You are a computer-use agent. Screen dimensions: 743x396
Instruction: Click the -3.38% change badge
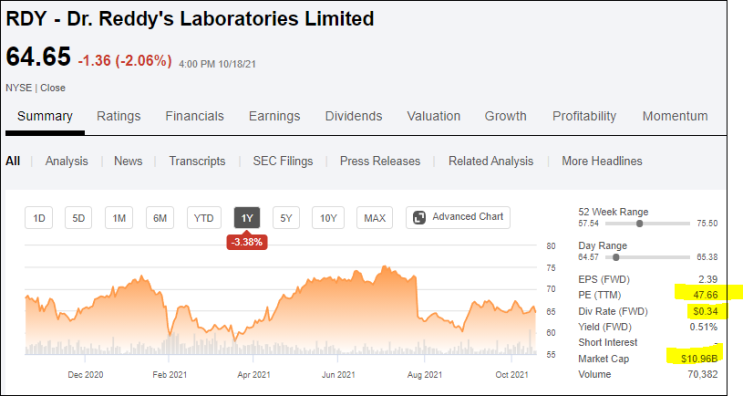pos(247,242)
